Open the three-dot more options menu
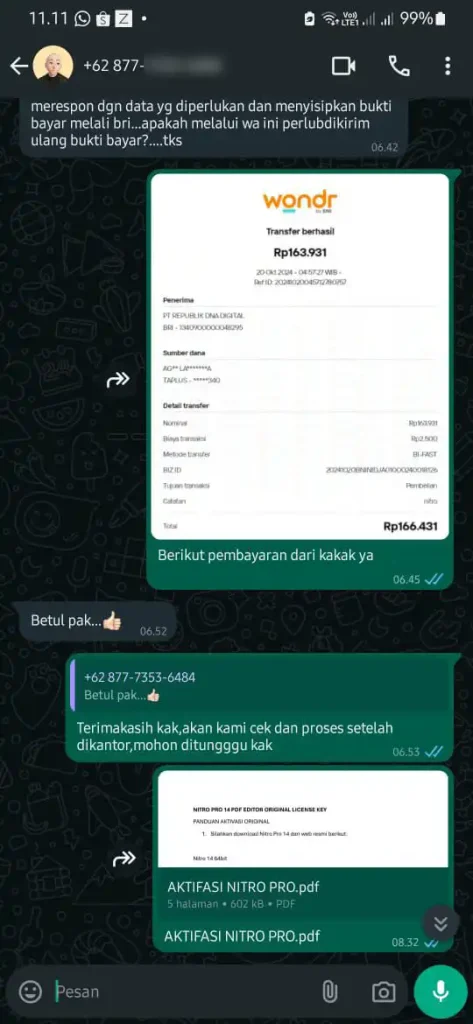The height and width of the screenshot is (1024, 473). (x=448, y=66)
